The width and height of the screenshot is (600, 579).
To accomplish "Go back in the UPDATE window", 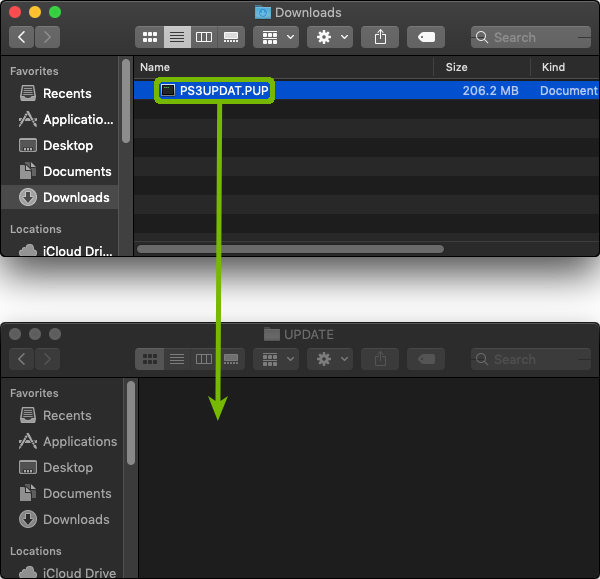I will [21, 359].
